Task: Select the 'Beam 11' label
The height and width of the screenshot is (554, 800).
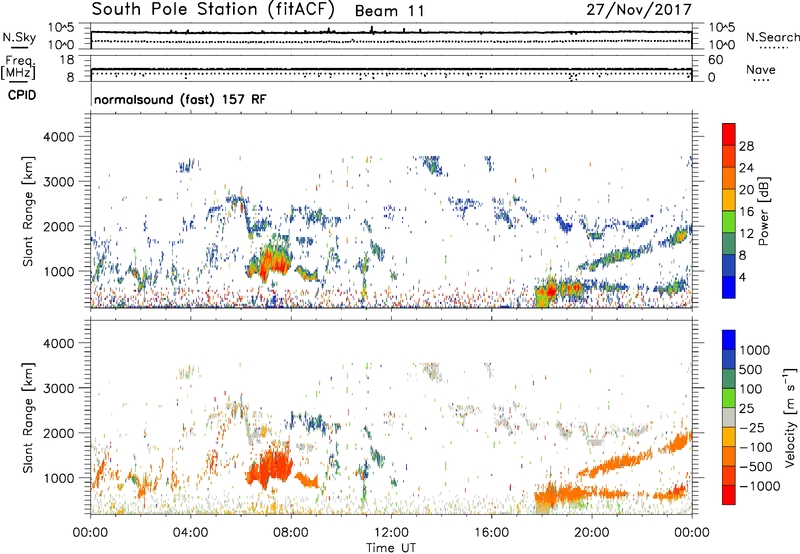Action: coord(389,11)
